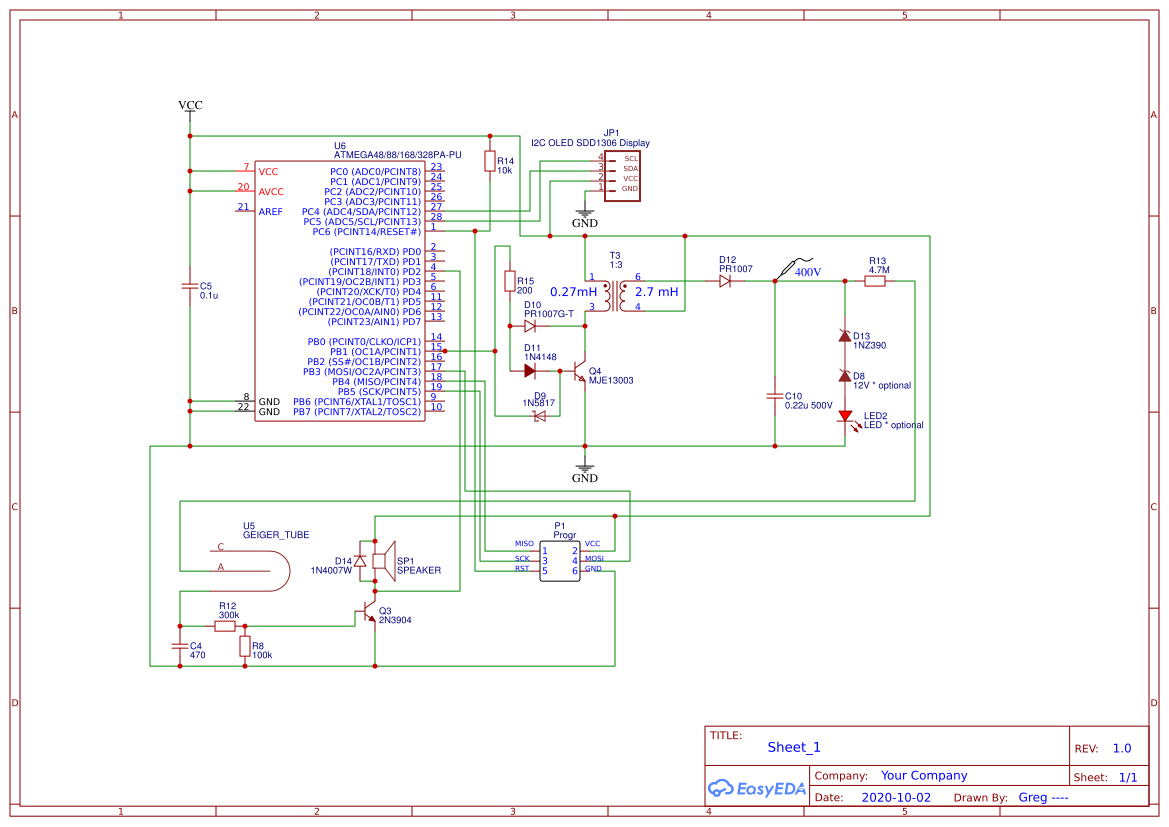Click the Drawn By Greg text
The image size is (1169, 827).
pos(1044,797)
